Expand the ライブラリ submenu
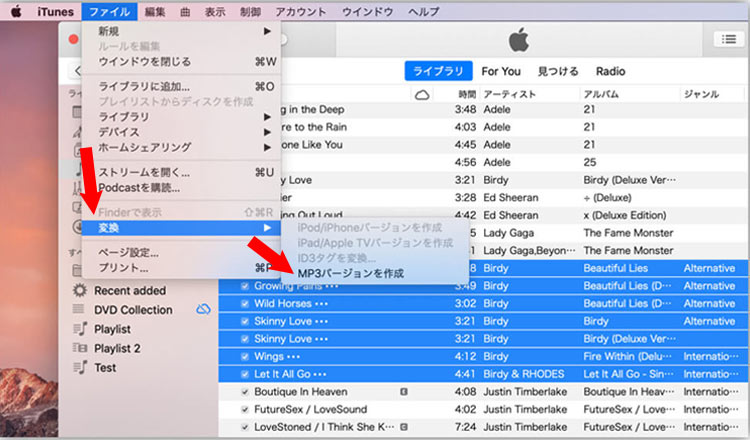Image resolution: width=750 pixels, height=440 pixels. coord(181,117)
